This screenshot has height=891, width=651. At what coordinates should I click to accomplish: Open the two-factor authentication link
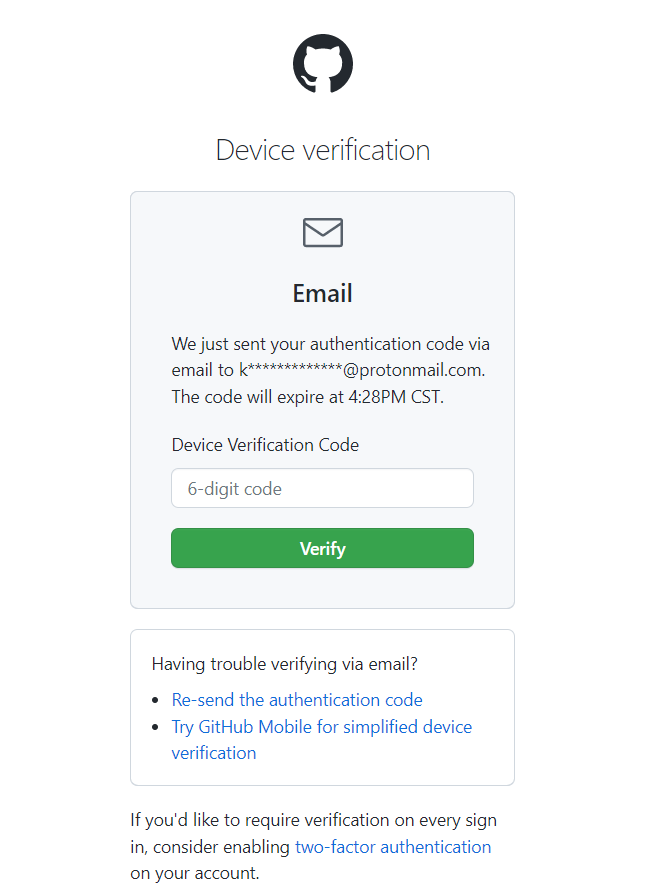tap(393, 847)
